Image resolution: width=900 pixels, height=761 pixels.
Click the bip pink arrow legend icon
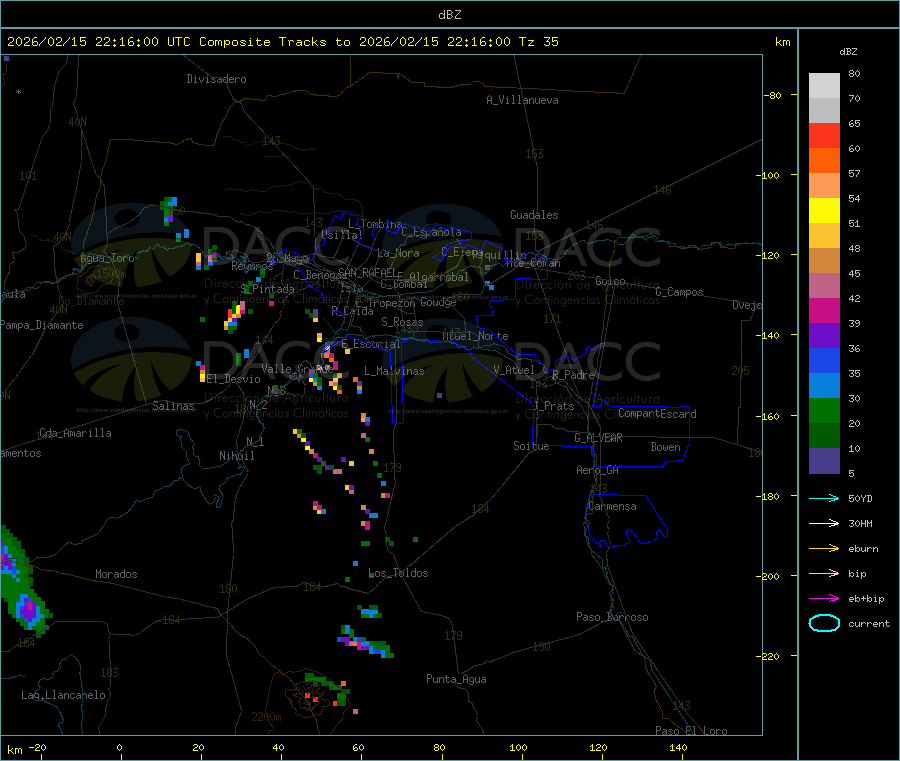[x=824, y=573]
